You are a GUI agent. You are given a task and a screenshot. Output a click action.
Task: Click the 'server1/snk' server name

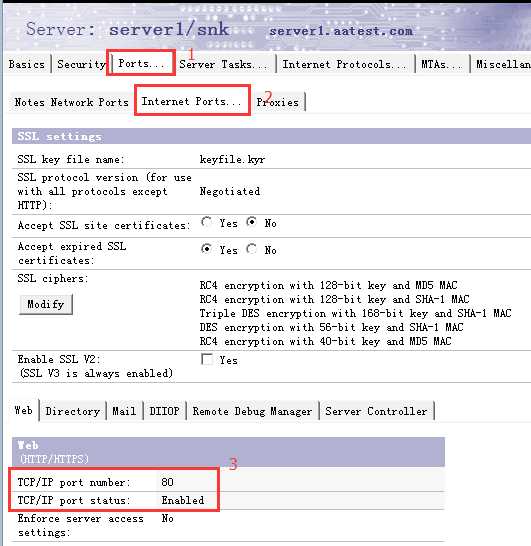coord(169,29)
